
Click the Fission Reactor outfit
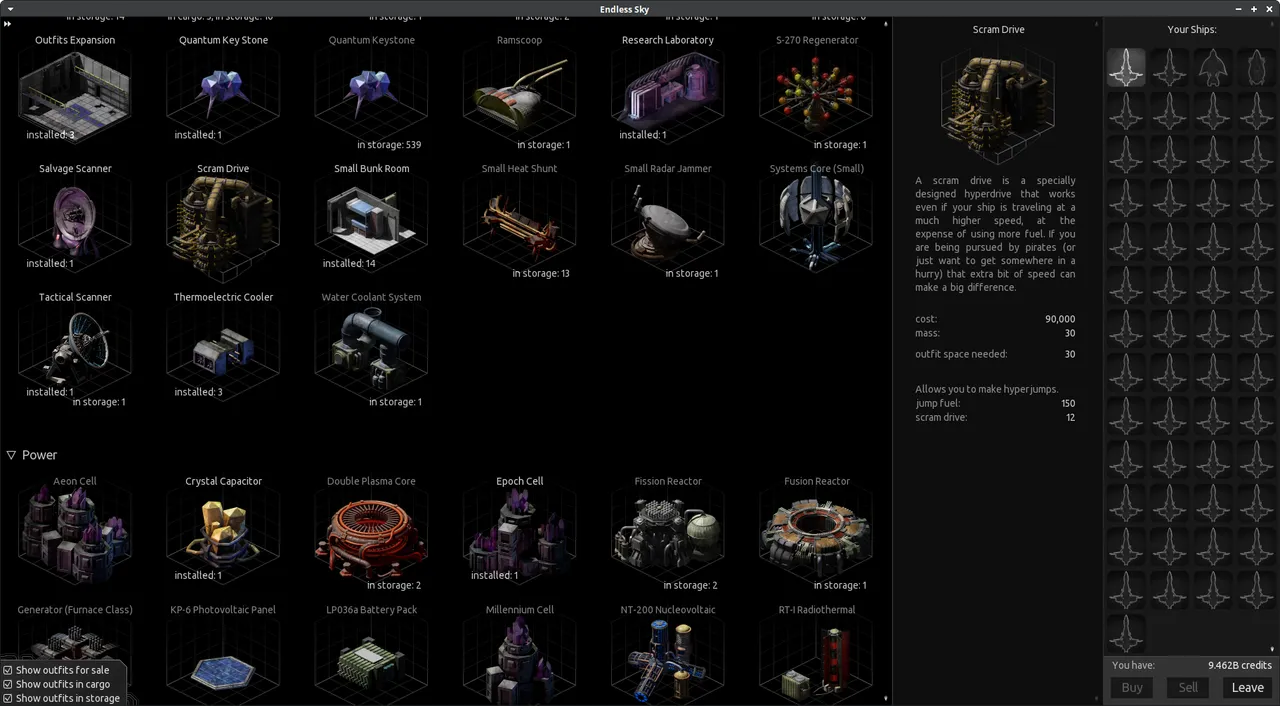(x=667, y=534)
